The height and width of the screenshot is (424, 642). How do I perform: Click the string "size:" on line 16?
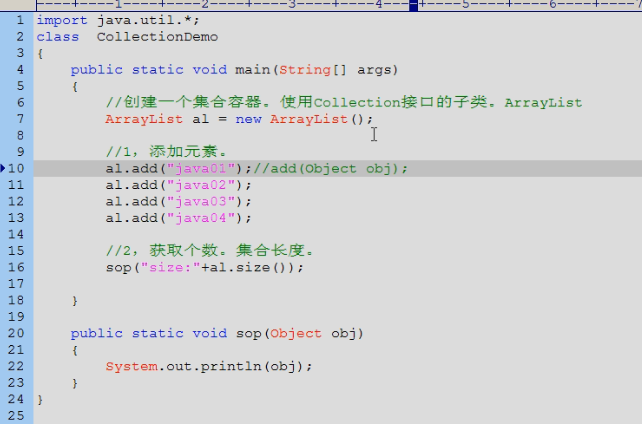(170, 268)
